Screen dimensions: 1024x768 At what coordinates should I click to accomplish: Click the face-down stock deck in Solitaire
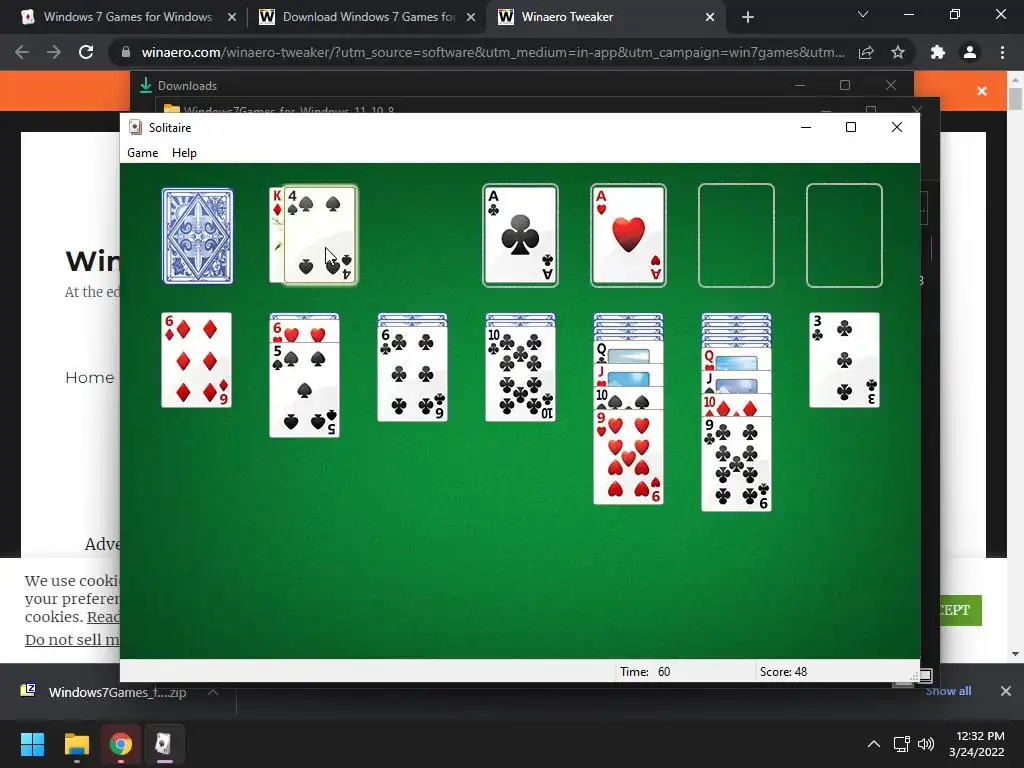[197, 236]
